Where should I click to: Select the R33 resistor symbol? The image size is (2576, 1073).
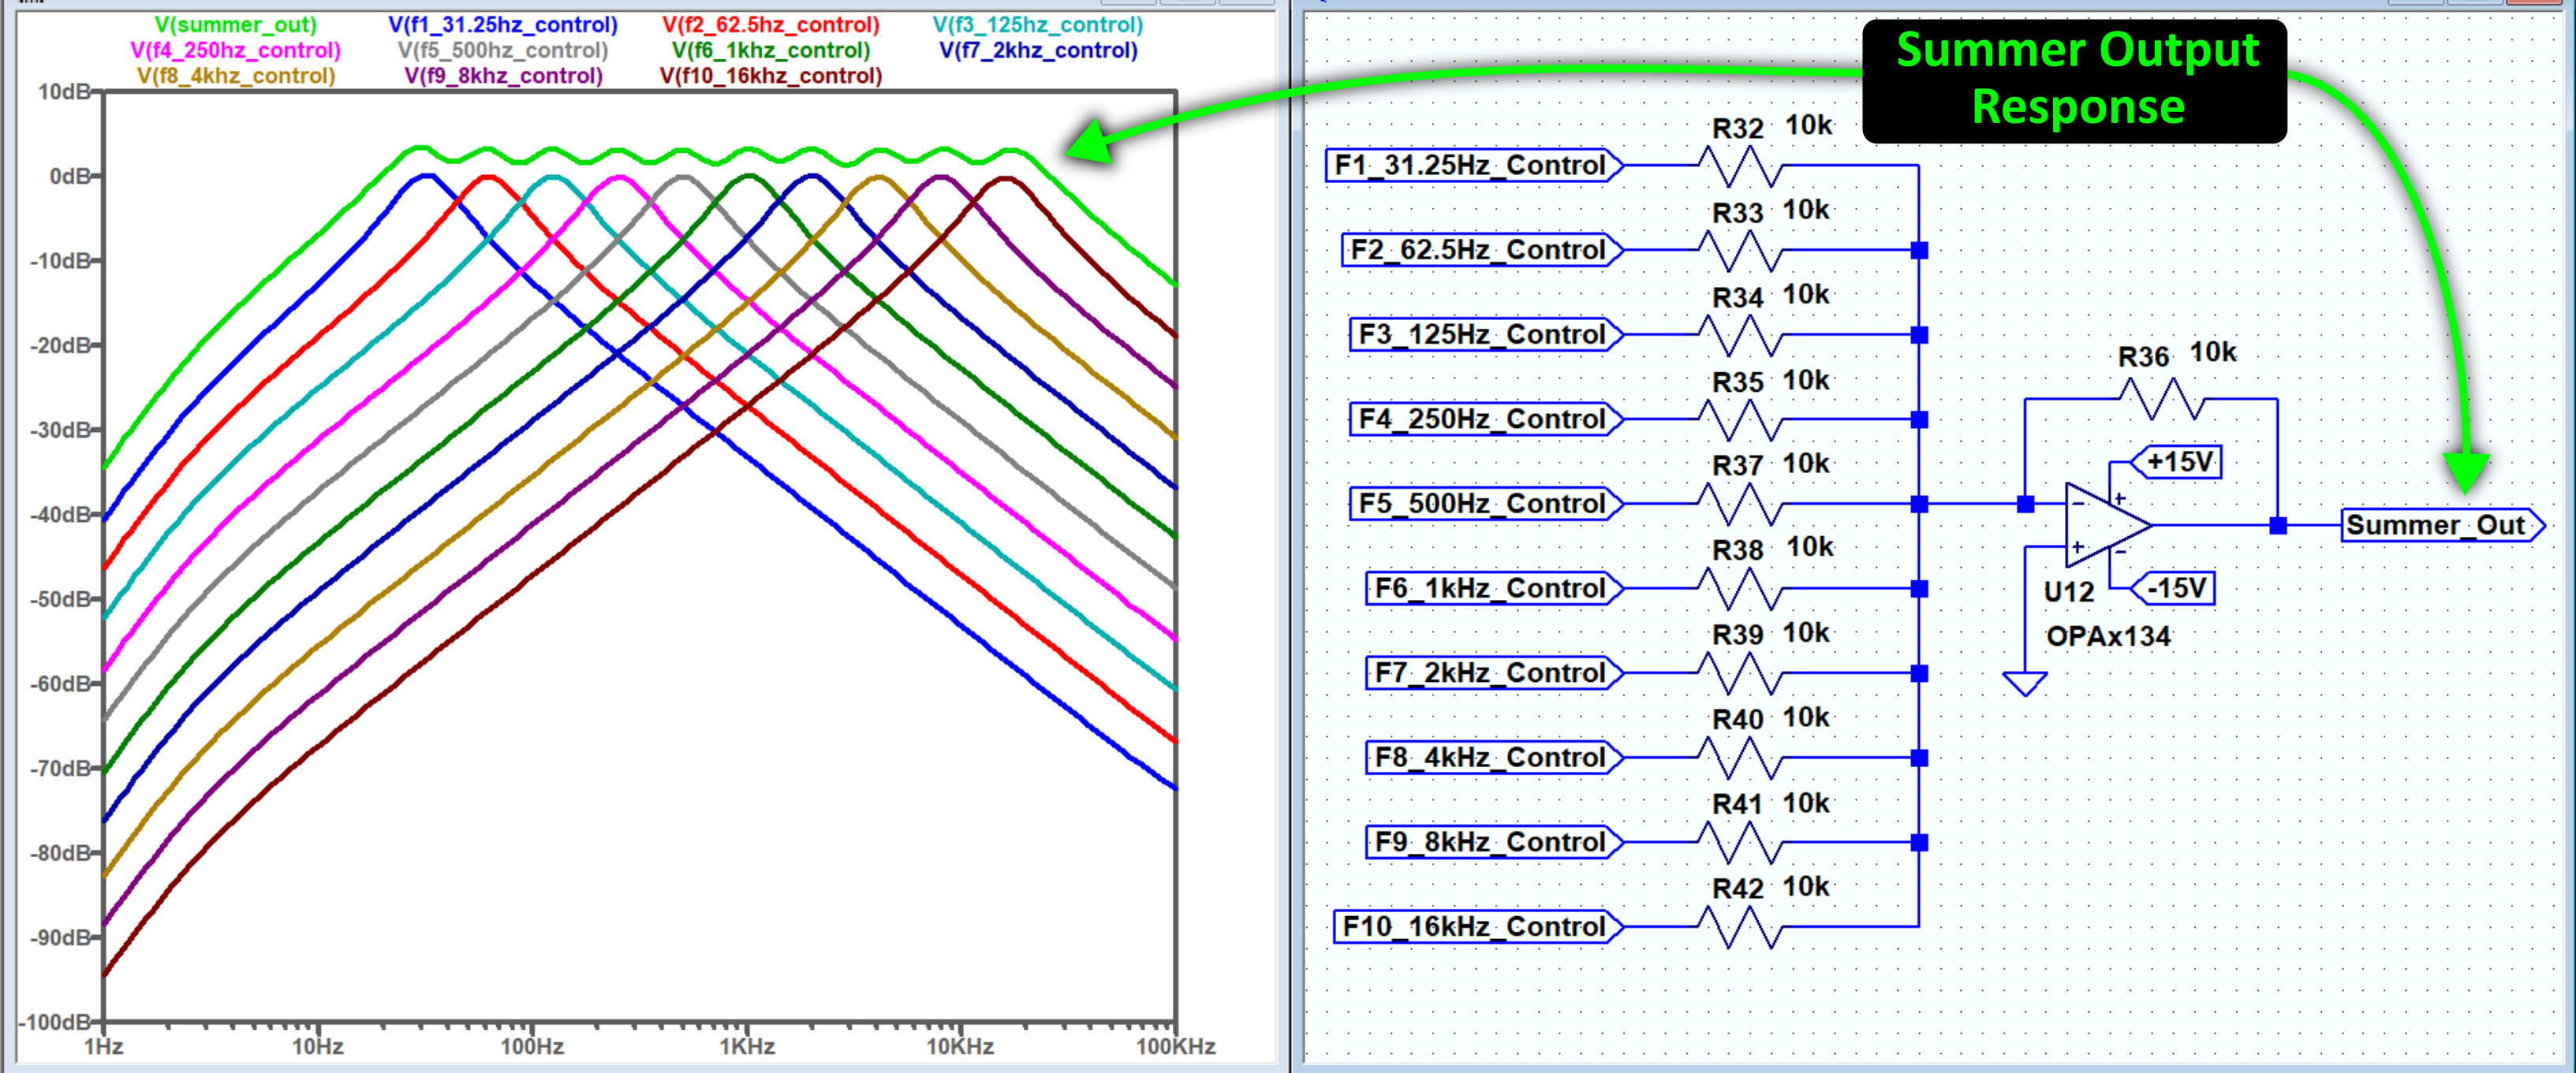coord(1741,251)
